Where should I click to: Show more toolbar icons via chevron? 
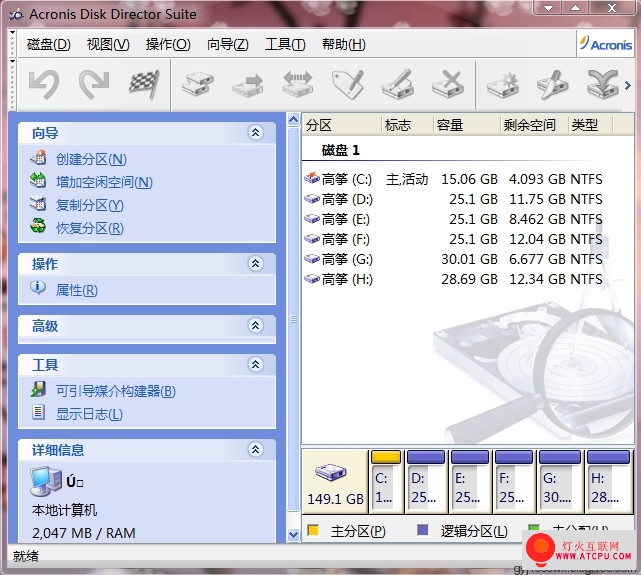pyautogui.click(x=628, y=85)
